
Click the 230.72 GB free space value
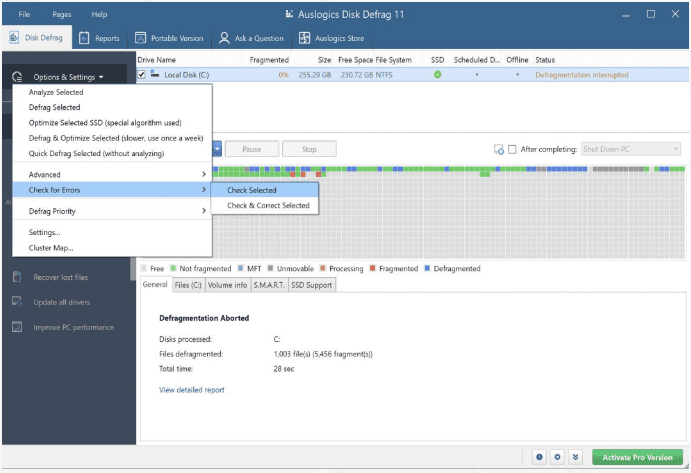[357, 75]
